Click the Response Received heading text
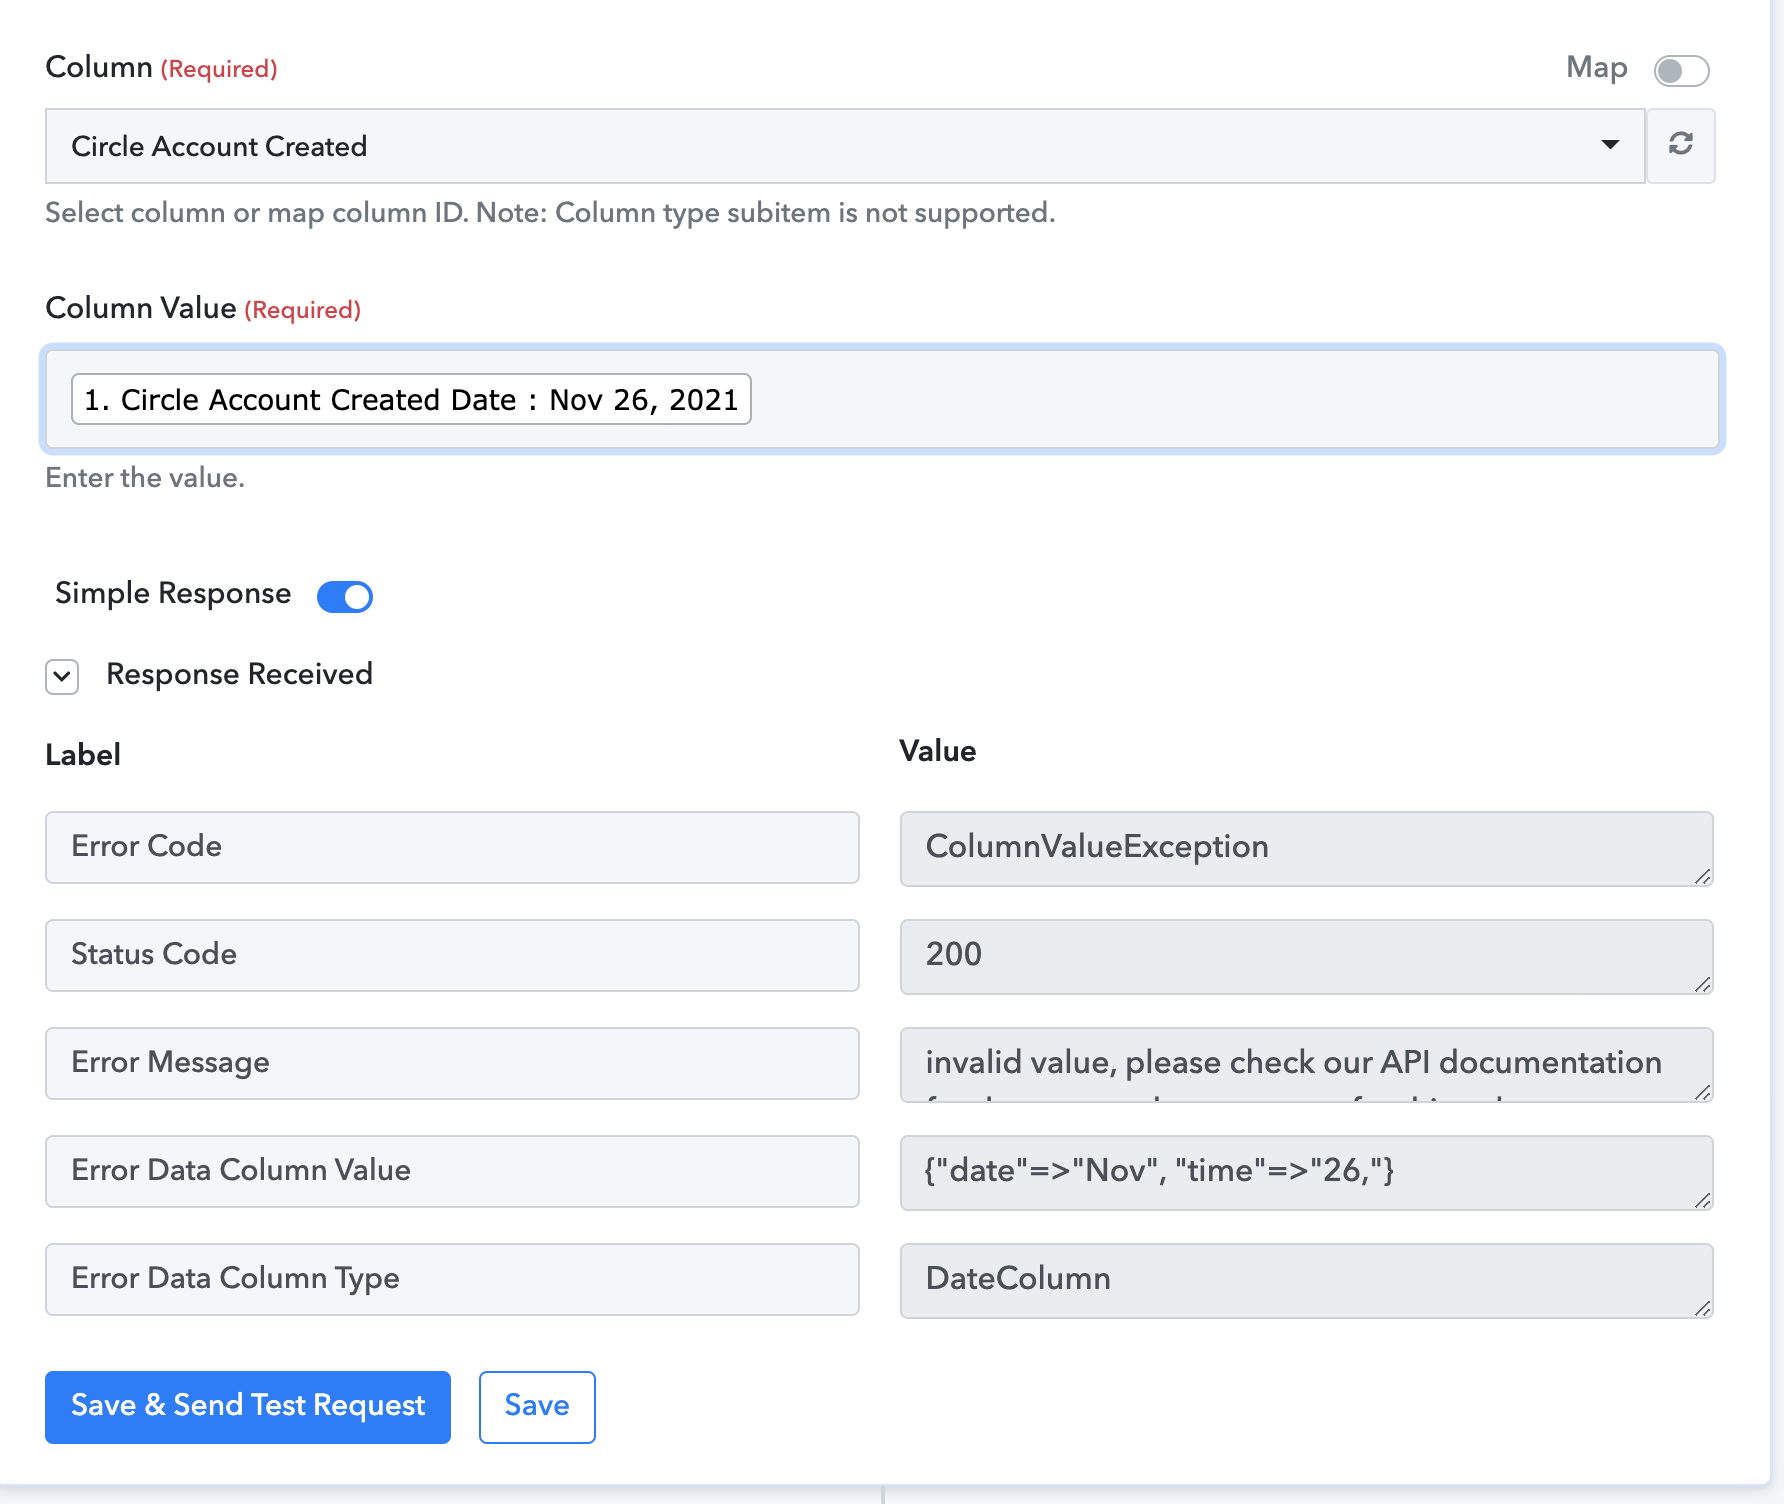1784x1504 pixels. coord(239,675)
